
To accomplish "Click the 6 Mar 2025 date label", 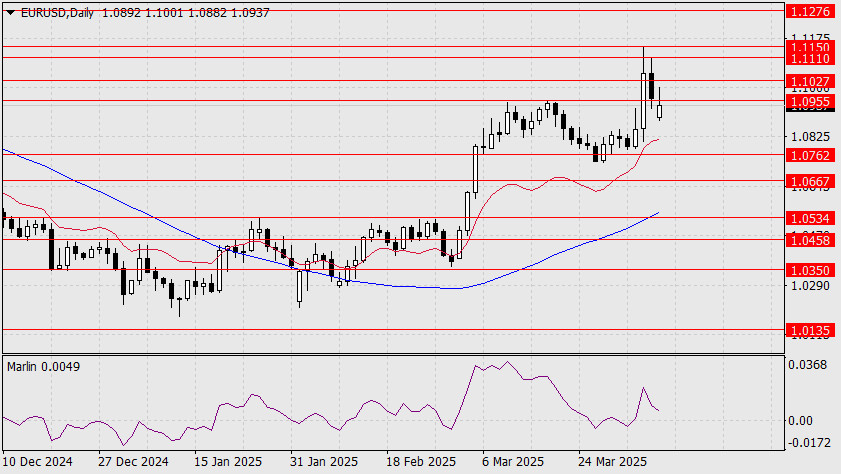I will pos(513,462).
